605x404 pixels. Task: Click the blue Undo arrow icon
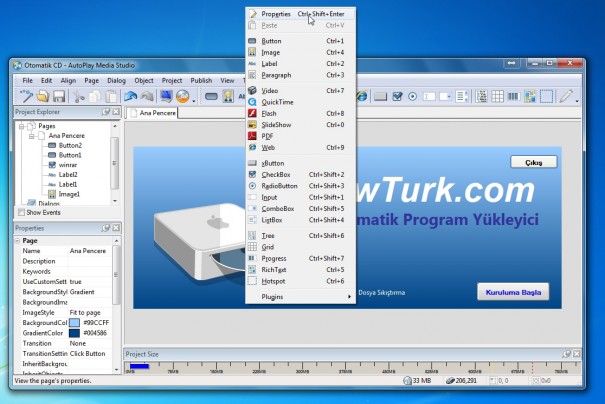130,96
